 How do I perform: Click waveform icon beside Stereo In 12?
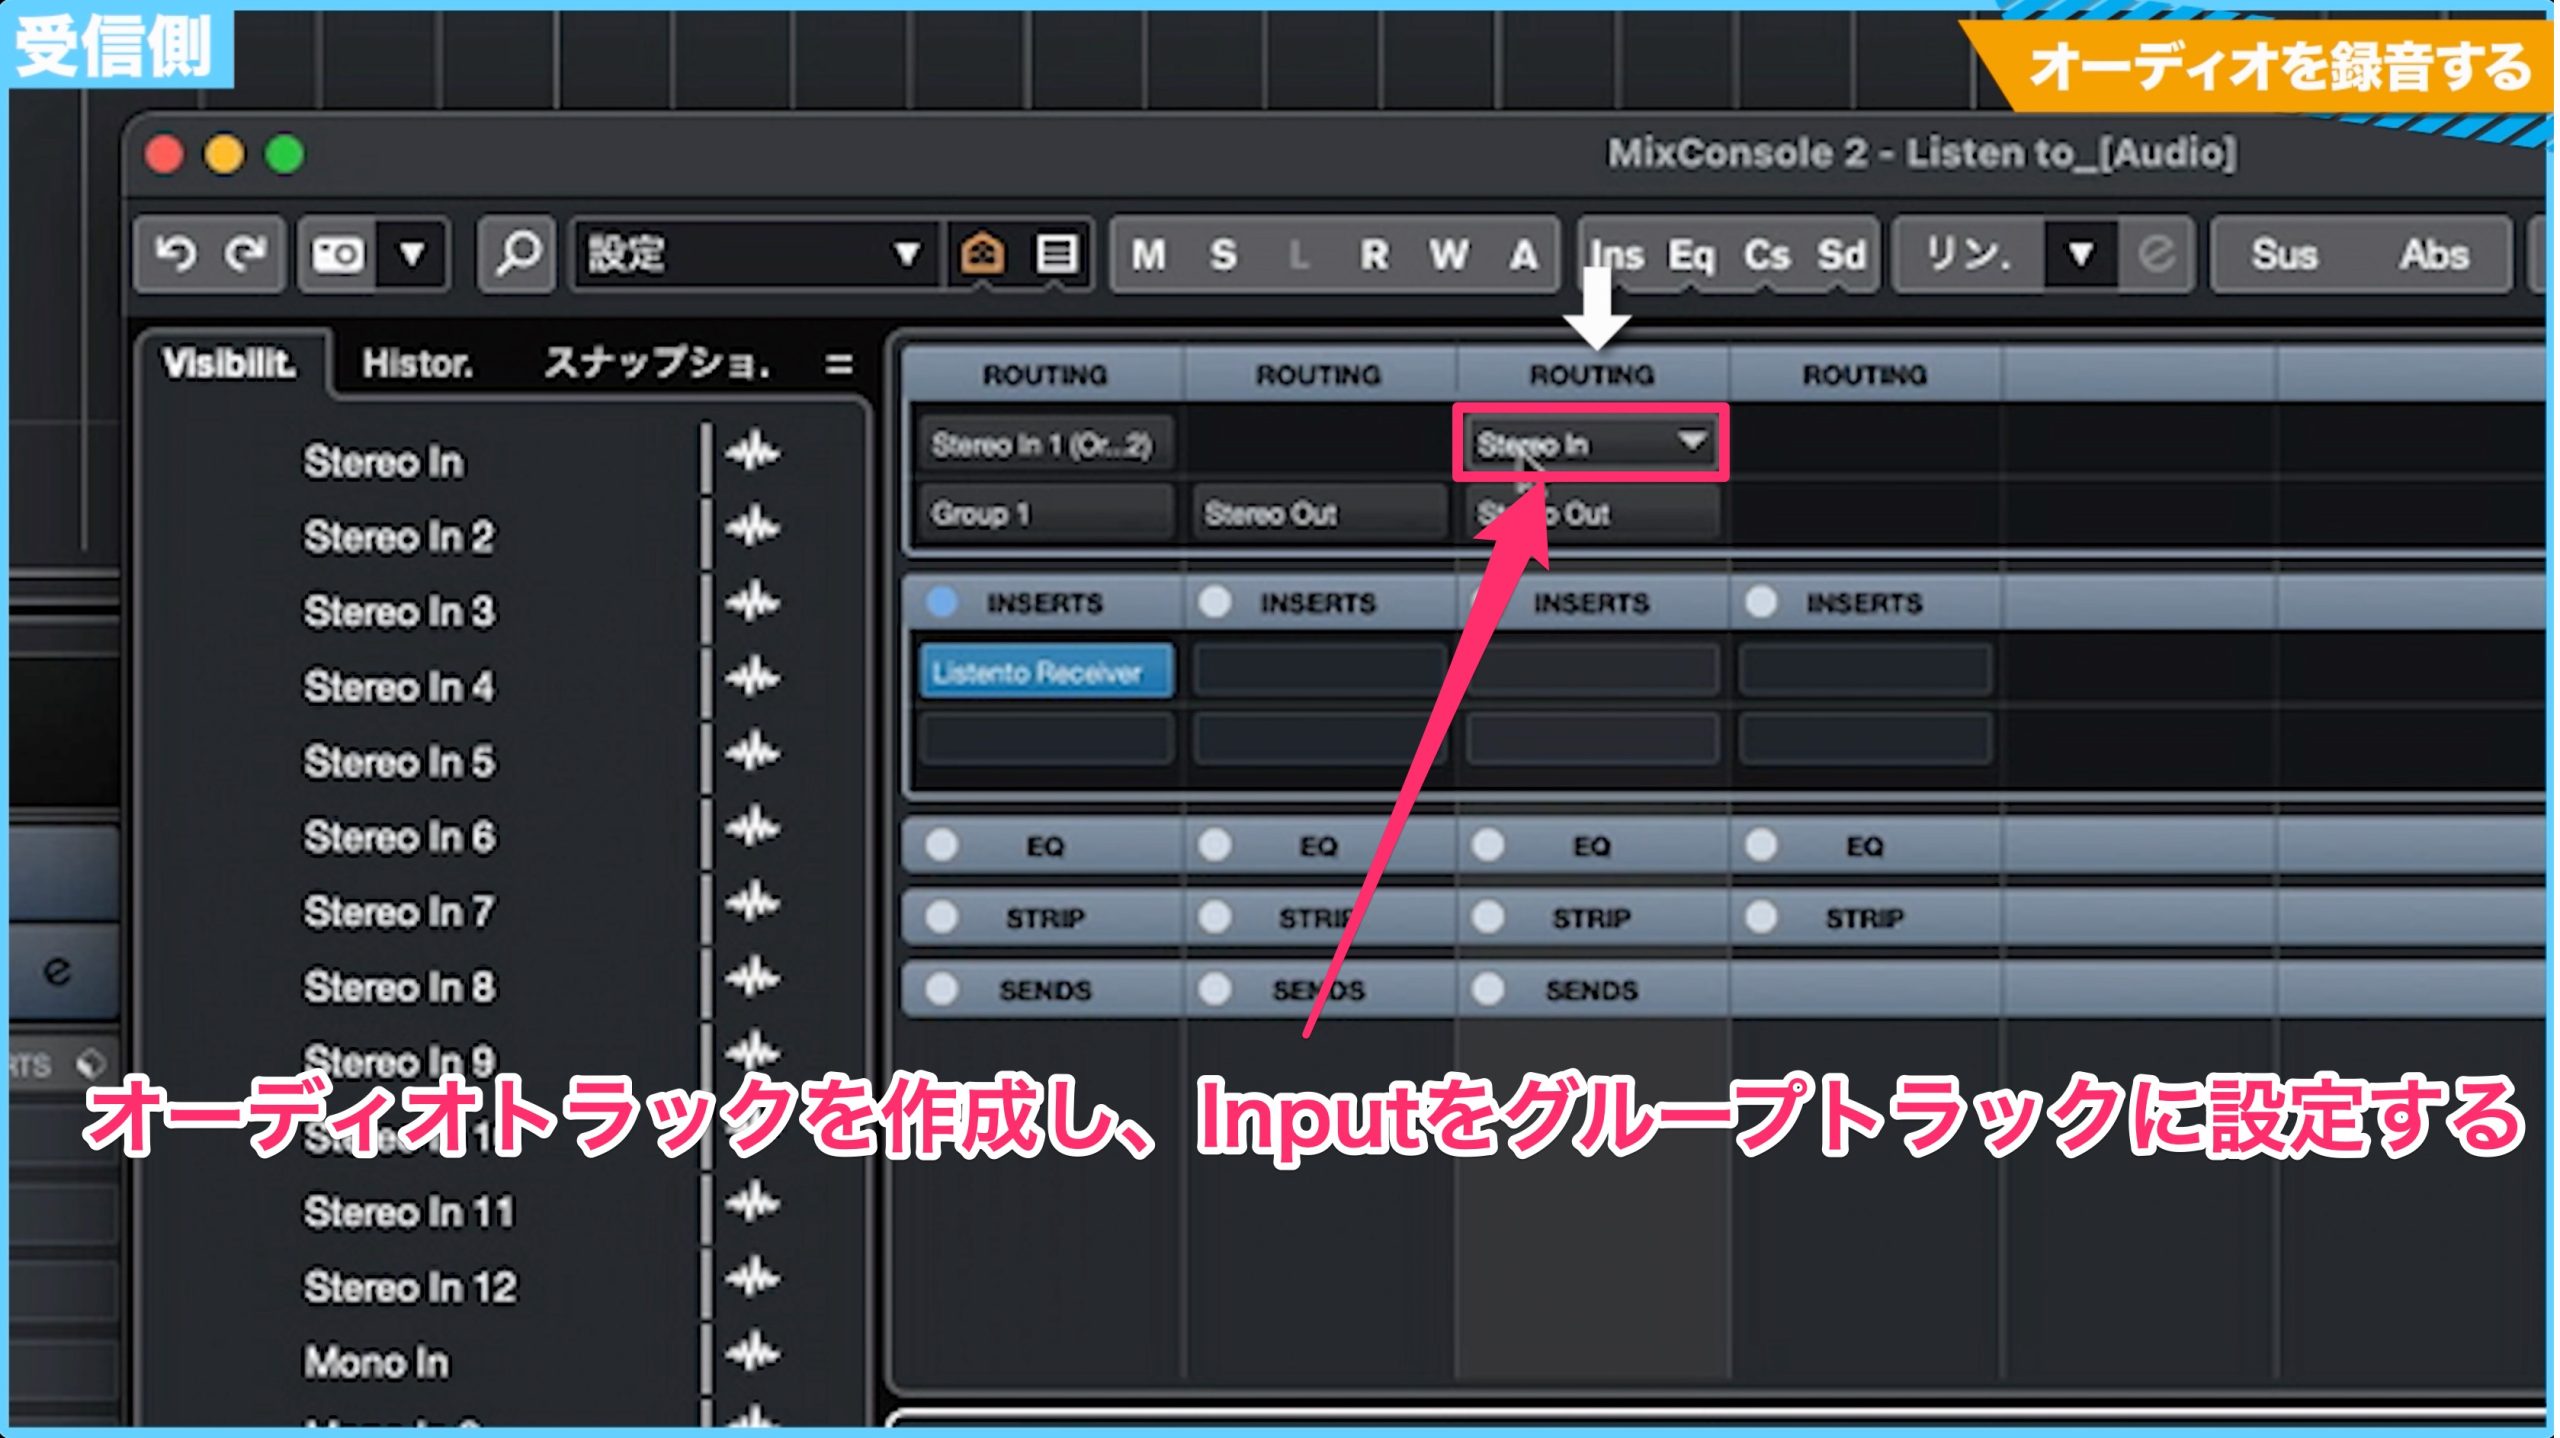coord(753,1278)
